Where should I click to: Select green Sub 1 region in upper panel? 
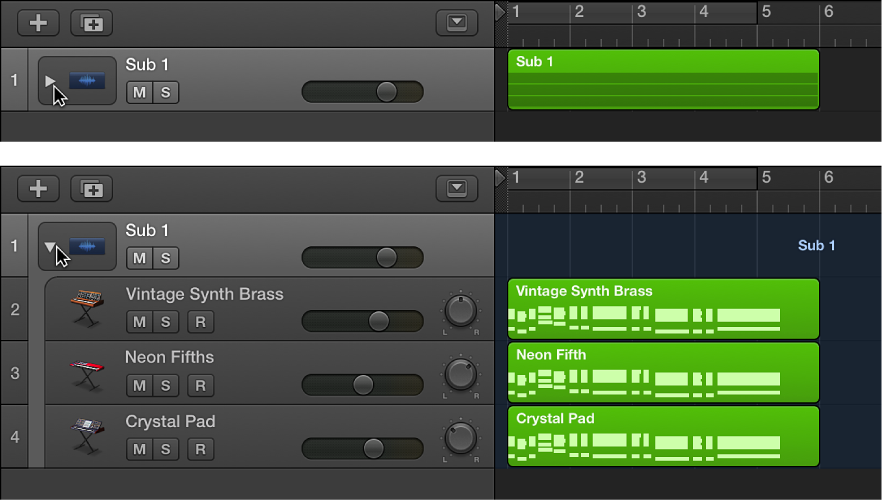point(663,79)
